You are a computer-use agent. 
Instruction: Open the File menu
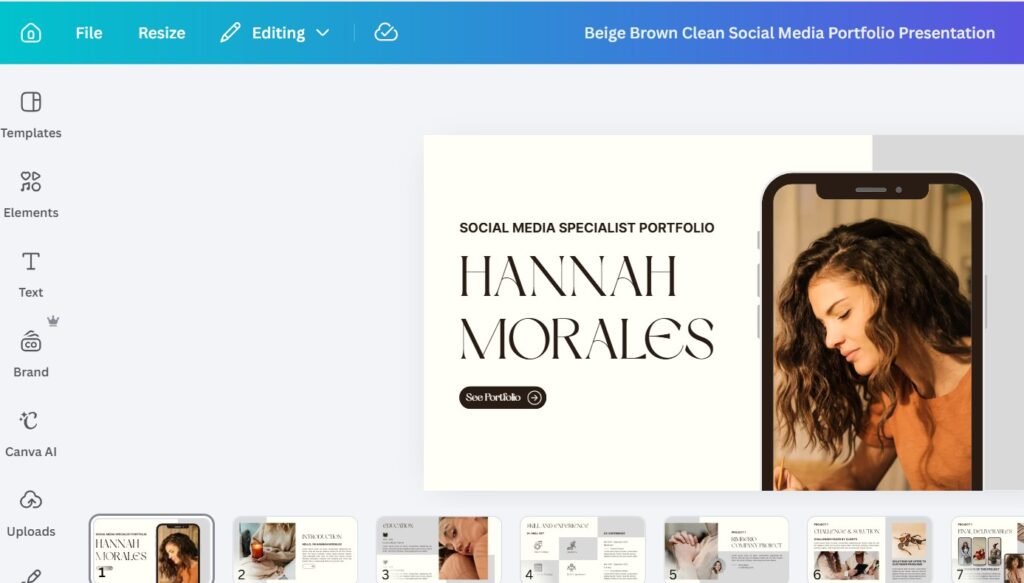click(x=89, y=33)
